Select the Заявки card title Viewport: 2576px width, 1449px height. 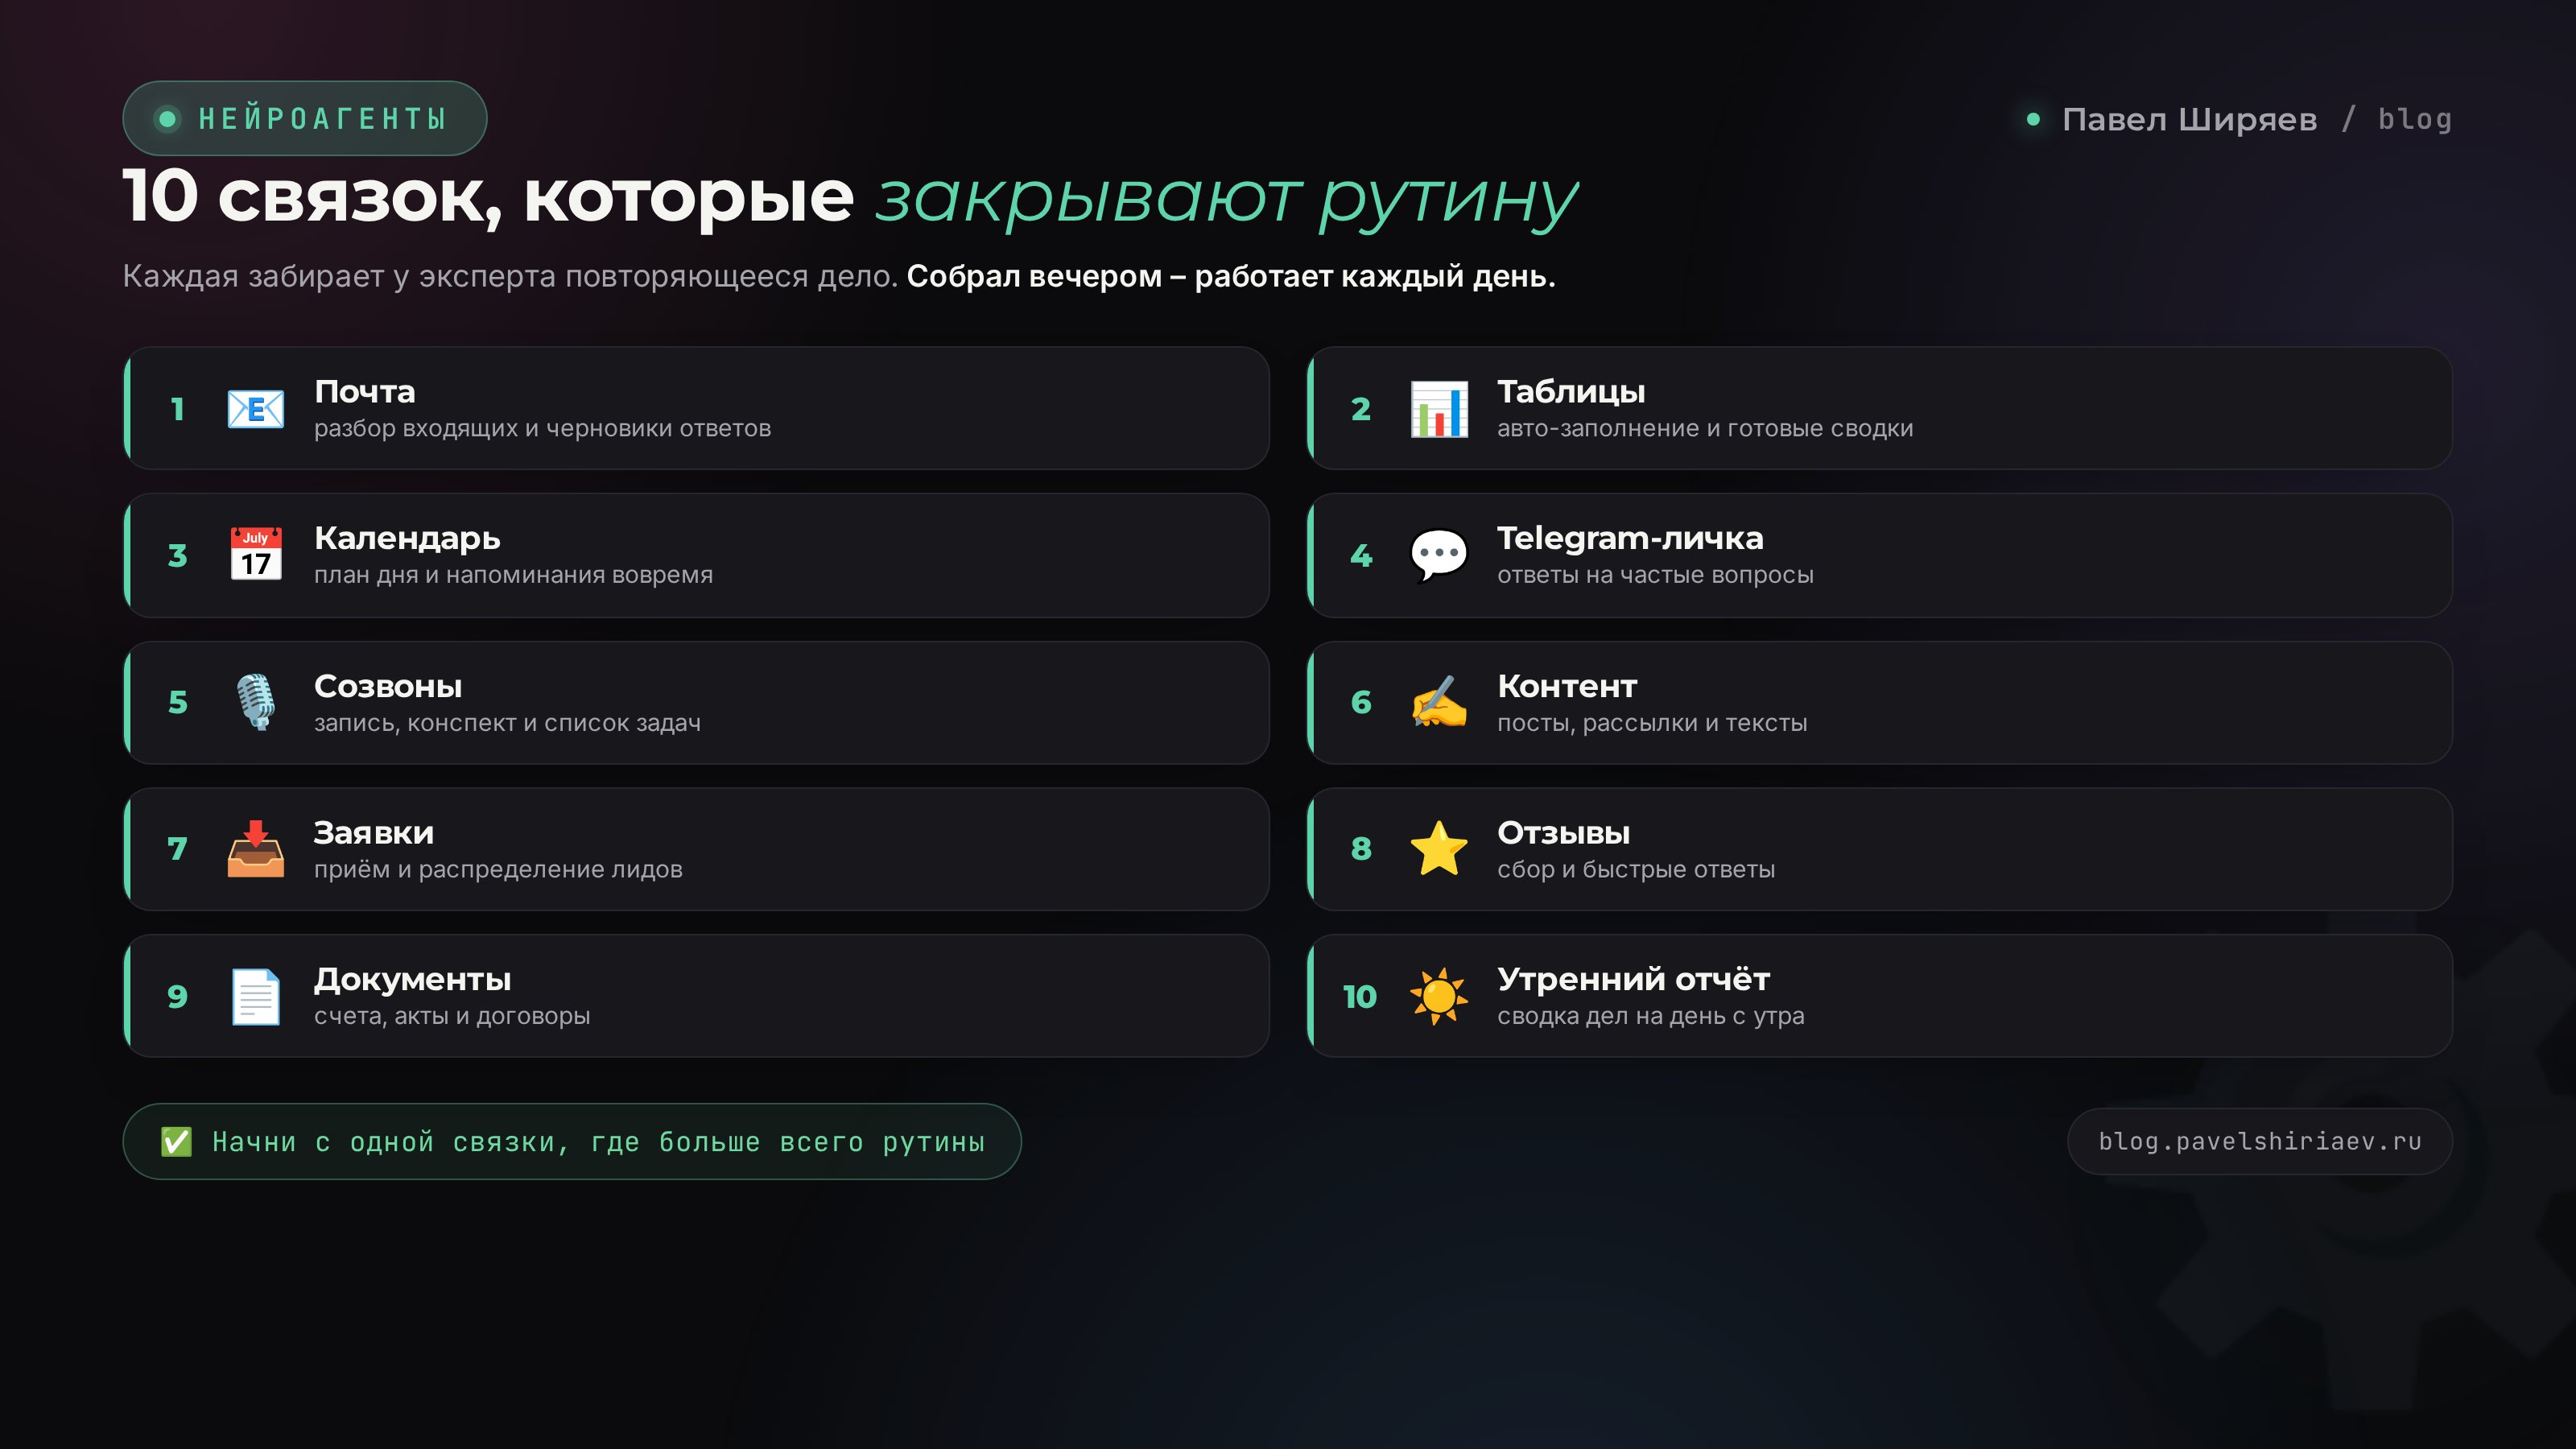tap(373, 832)
